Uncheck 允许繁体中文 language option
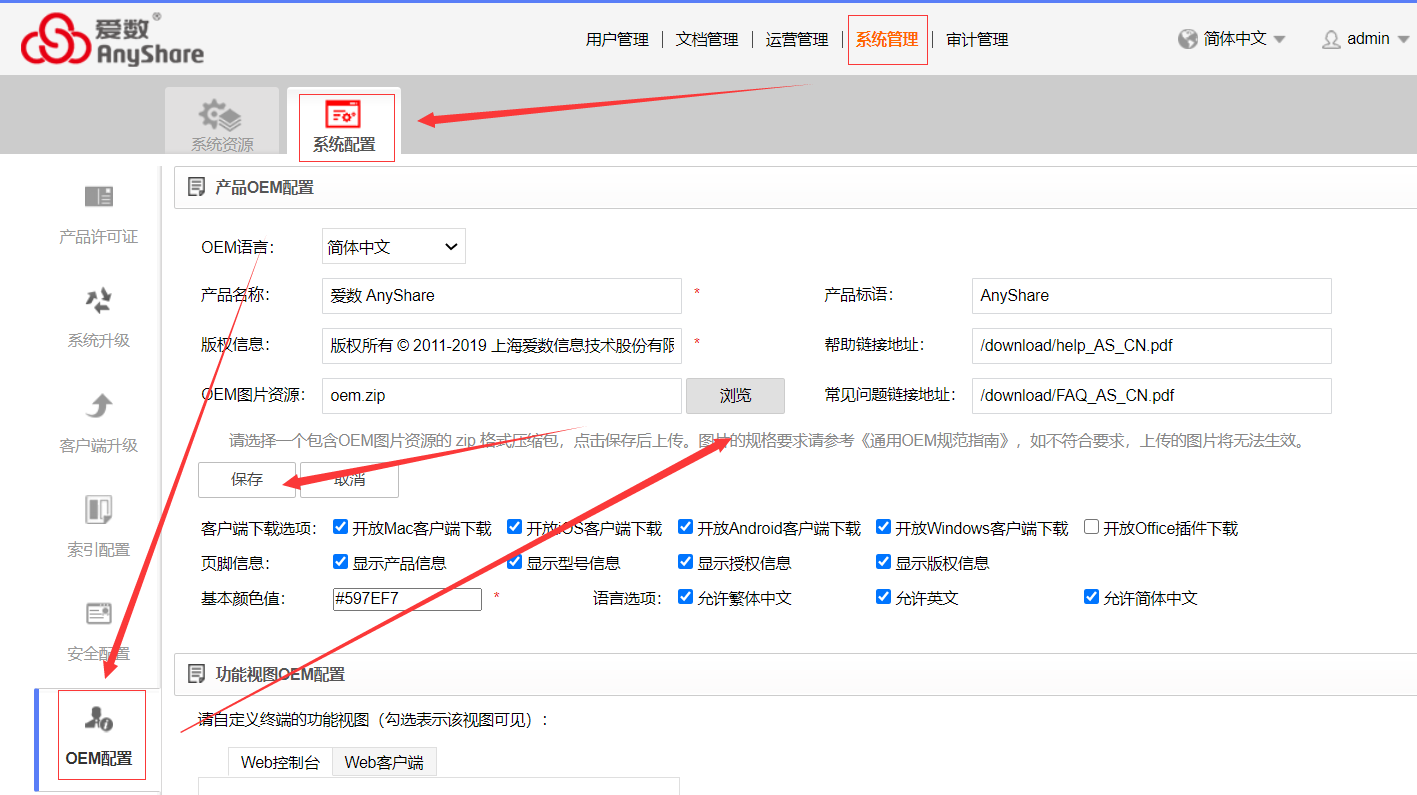Image resolution: width=1417 pixels, height=795 pixels. (x=685, y=597)
